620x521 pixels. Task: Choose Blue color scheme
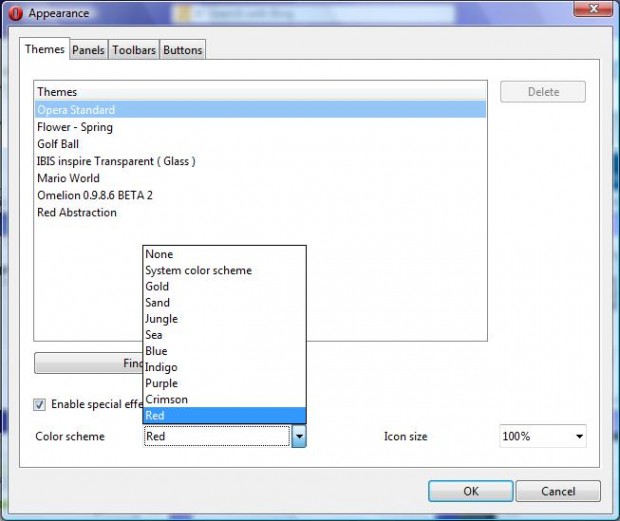[x=224, y=351]
